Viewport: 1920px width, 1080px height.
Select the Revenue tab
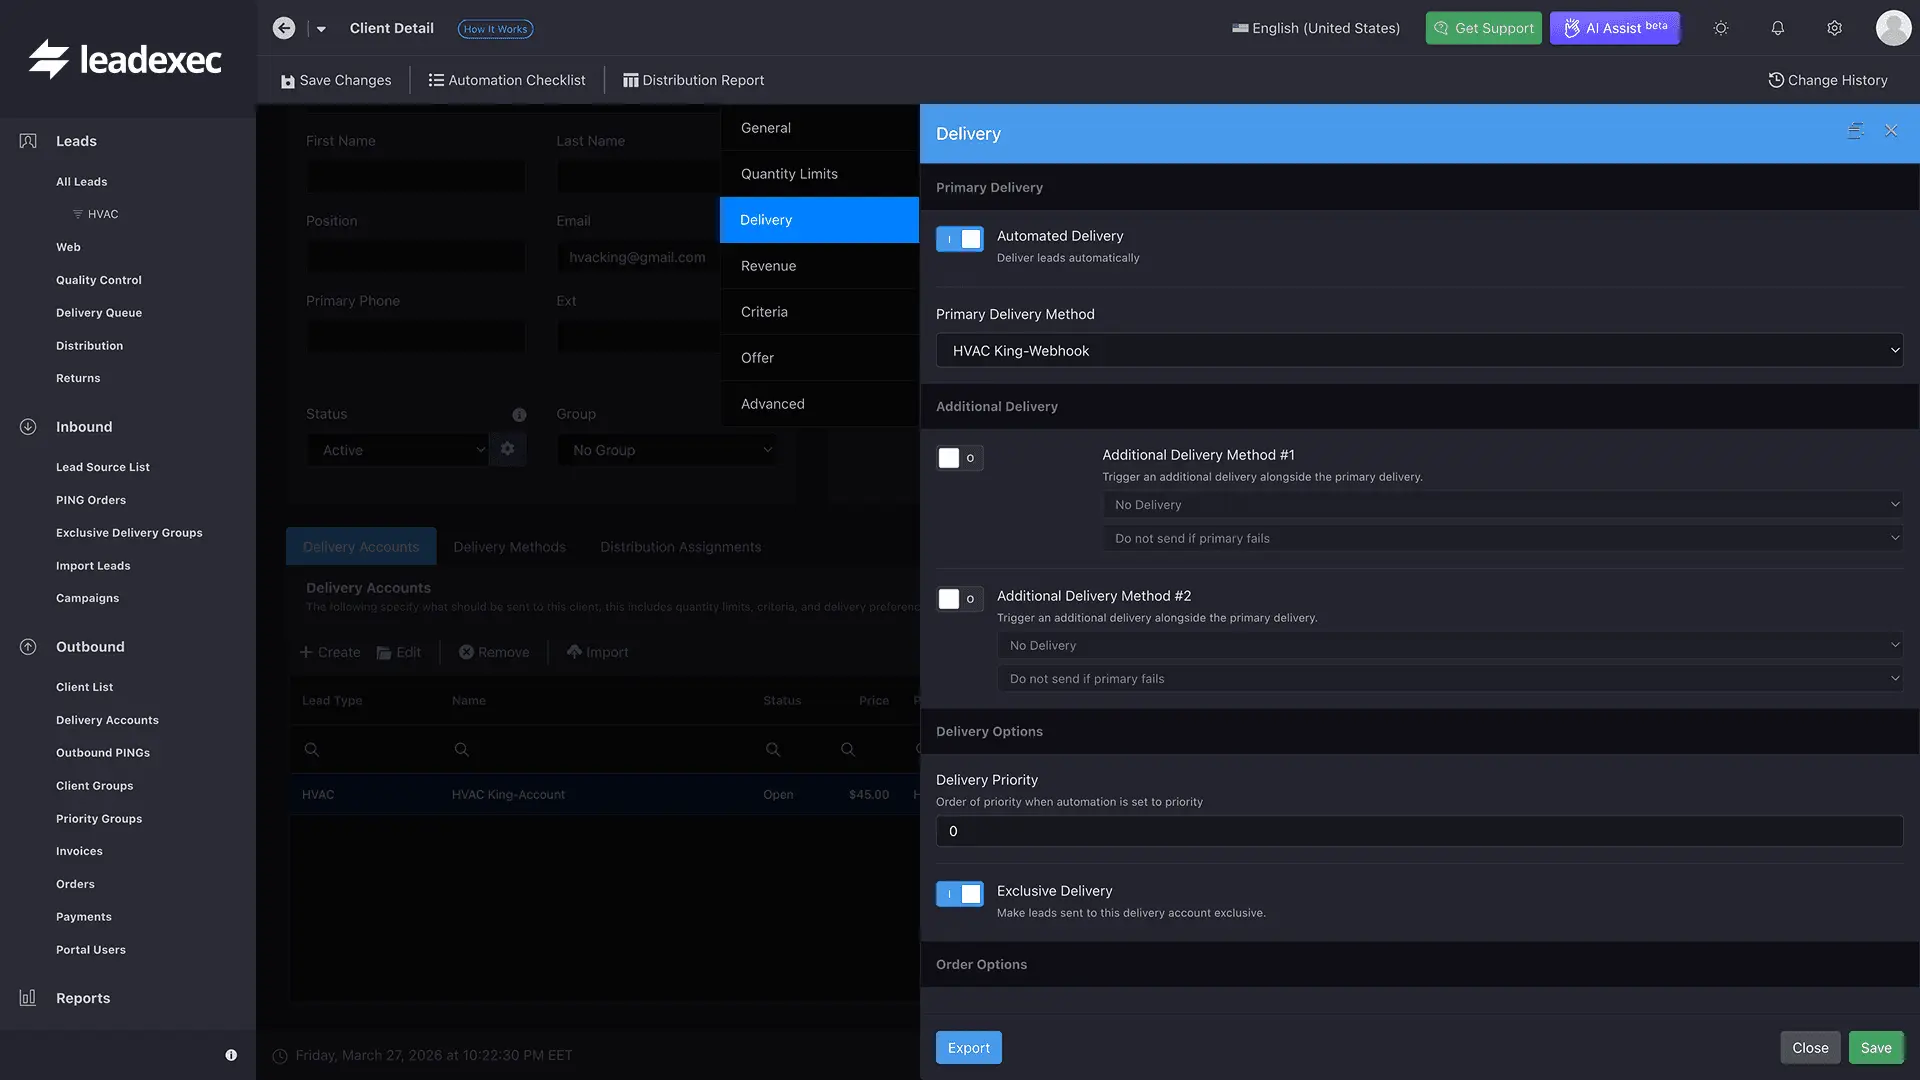(x=819, y=266)
